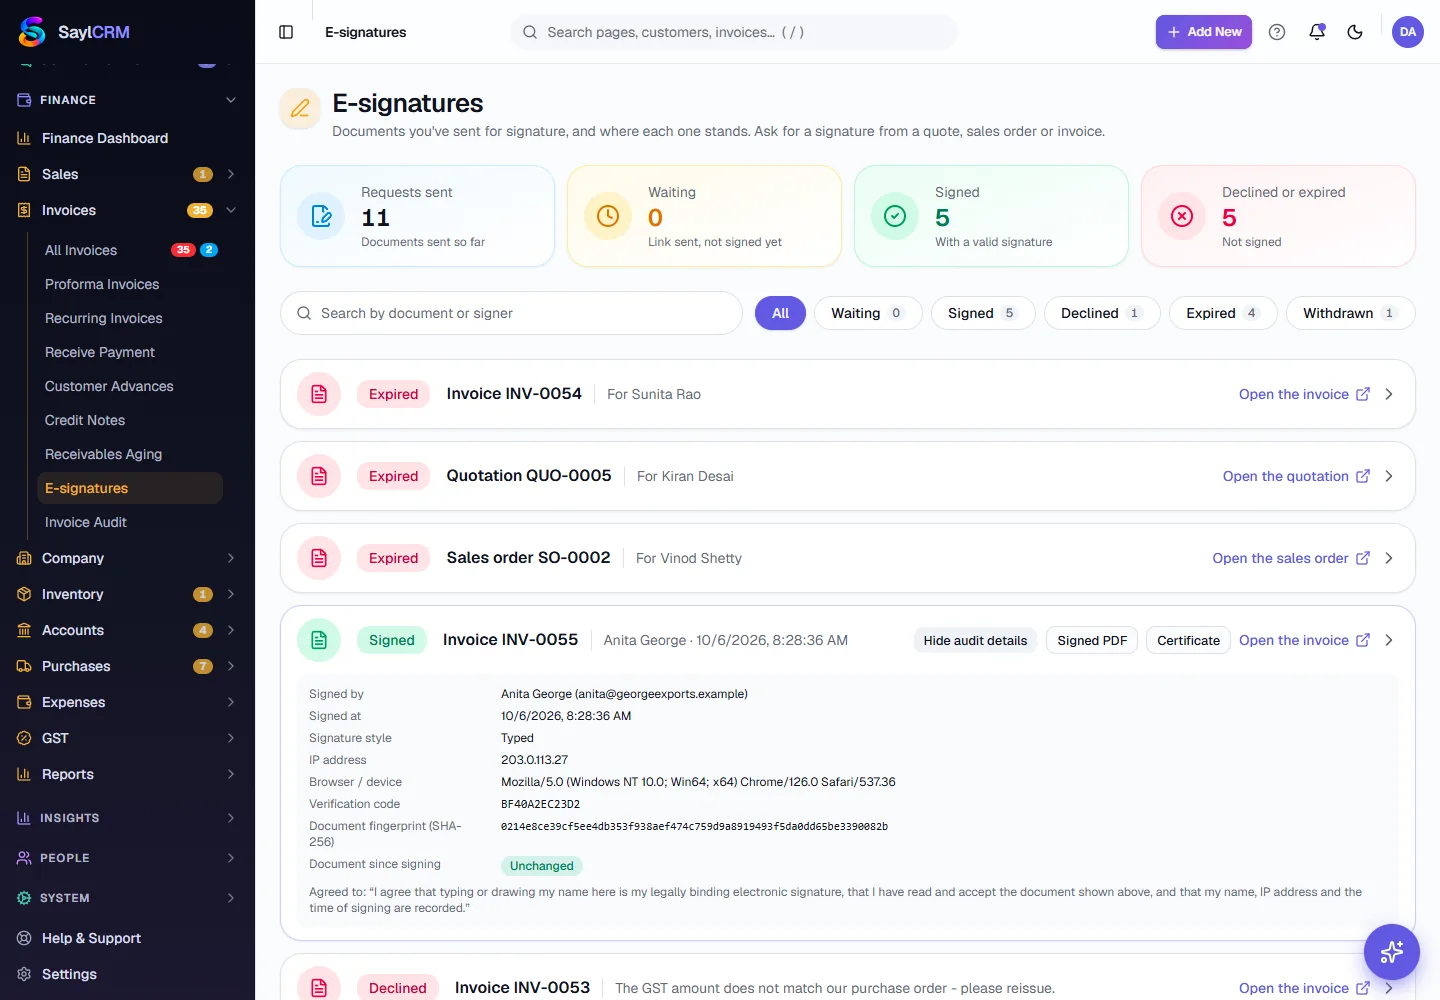Click the SaylCRM logo

[75, 32]
